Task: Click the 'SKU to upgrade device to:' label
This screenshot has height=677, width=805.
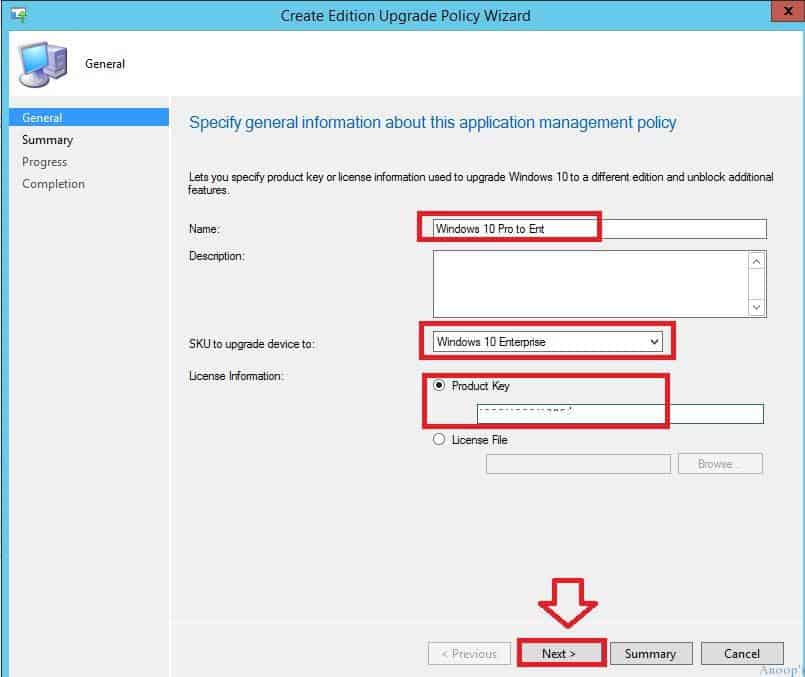Action: 252,344
